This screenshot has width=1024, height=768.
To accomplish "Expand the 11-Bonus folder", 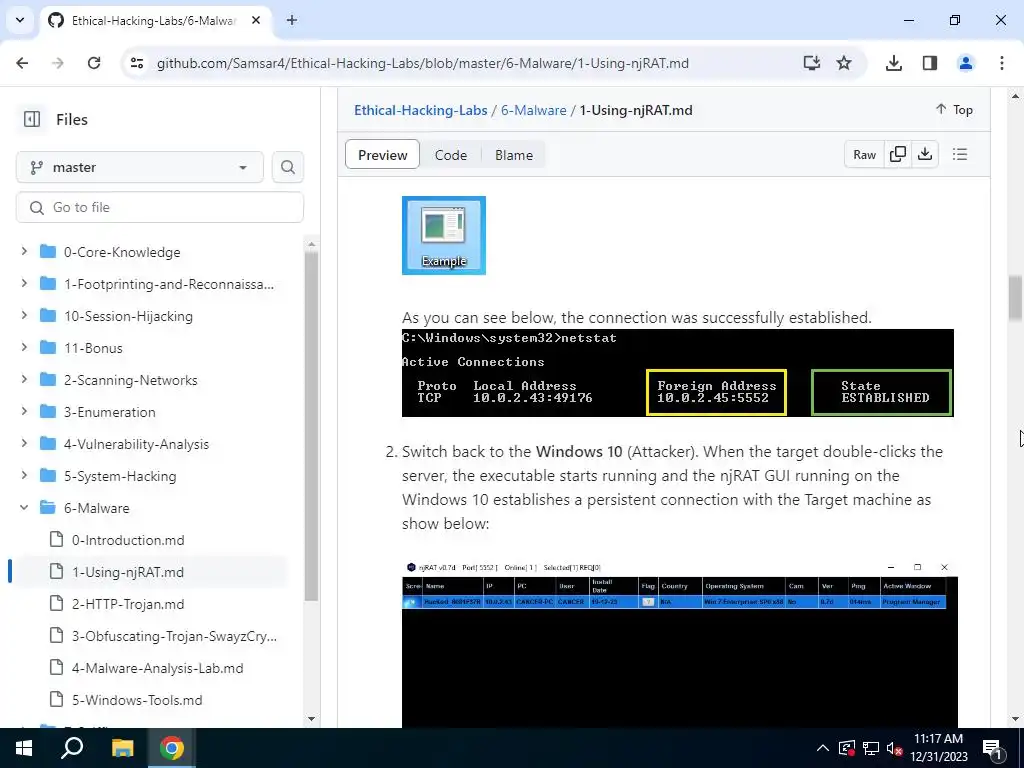I will [x=24, y=347].
